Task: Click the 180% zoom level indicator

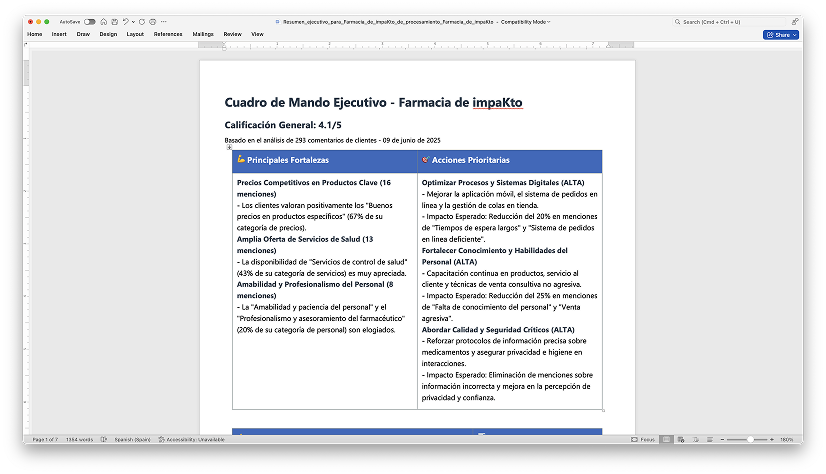Action: pos(786,439)
